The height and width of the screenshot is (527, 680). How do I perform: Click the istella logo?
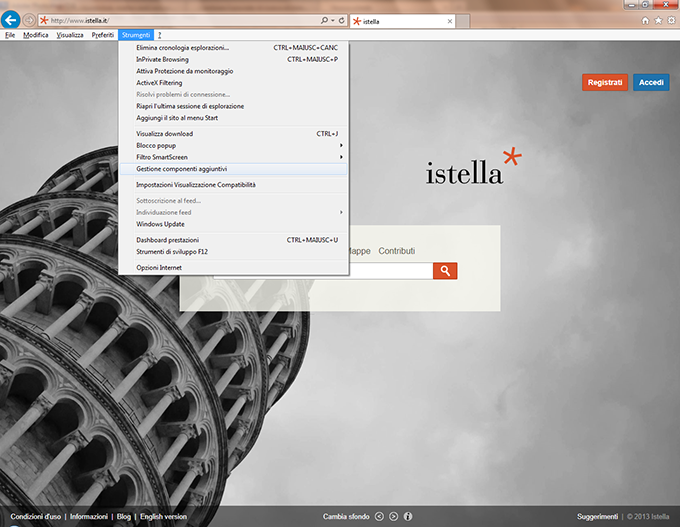(473, 167)
